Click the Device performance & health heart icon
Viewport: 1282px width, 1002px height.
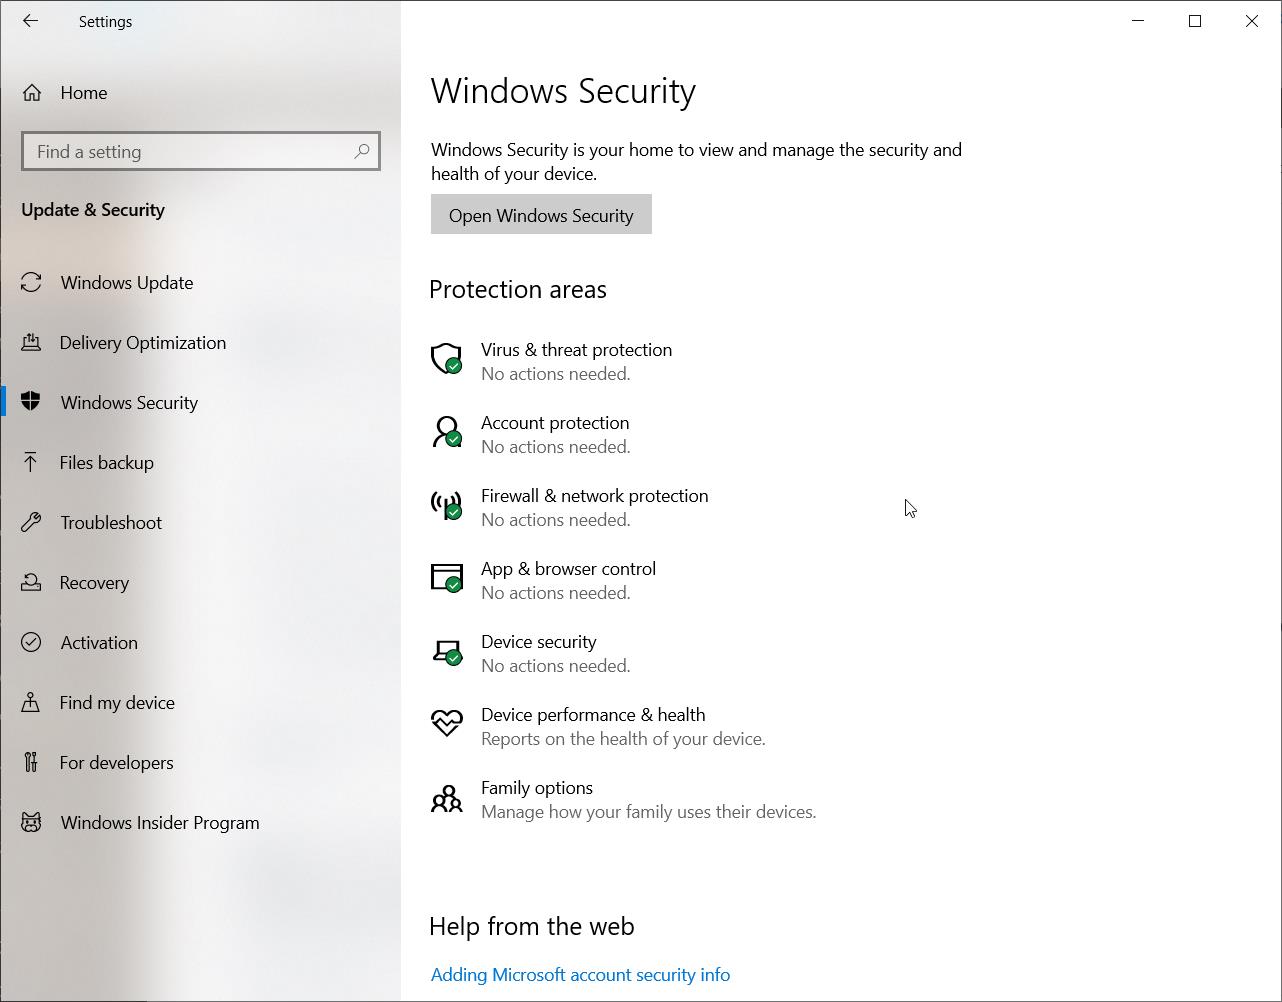tap(446, 725)
